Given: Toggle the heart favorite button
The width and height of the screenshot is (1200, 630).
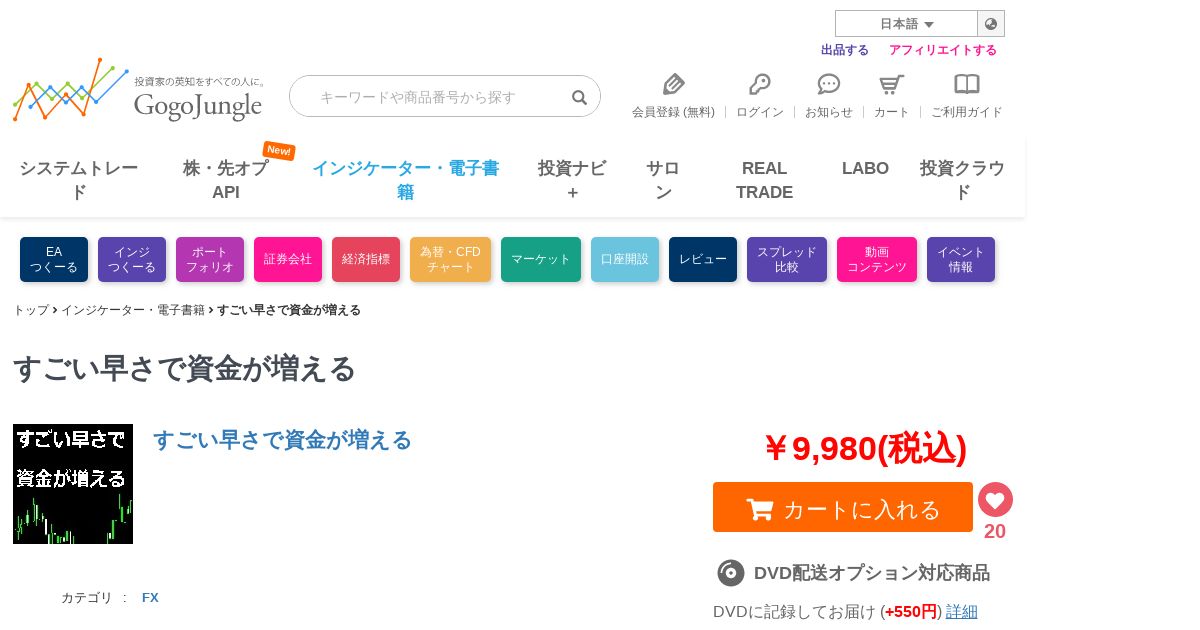Looking at the screenshot, I should coord(995,500).
